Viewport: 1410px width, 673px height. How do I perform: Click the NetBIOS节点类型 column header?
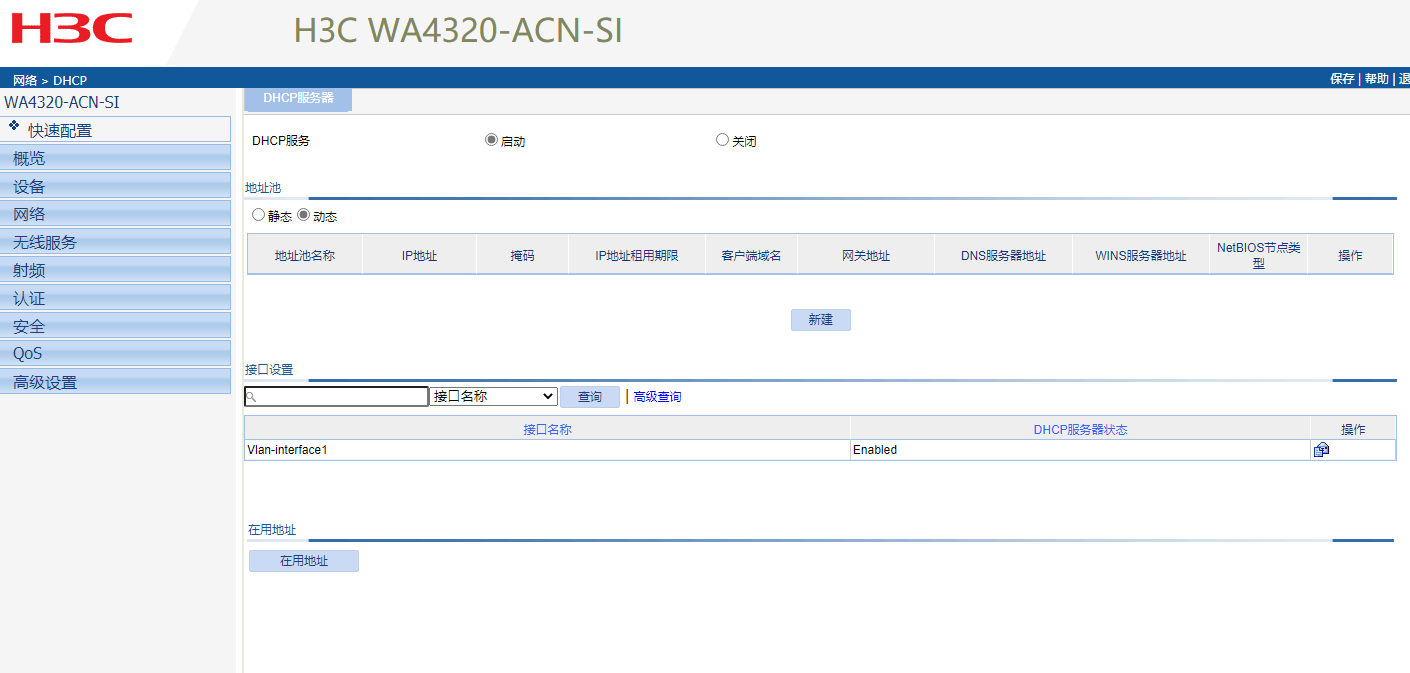[1259, 255]
